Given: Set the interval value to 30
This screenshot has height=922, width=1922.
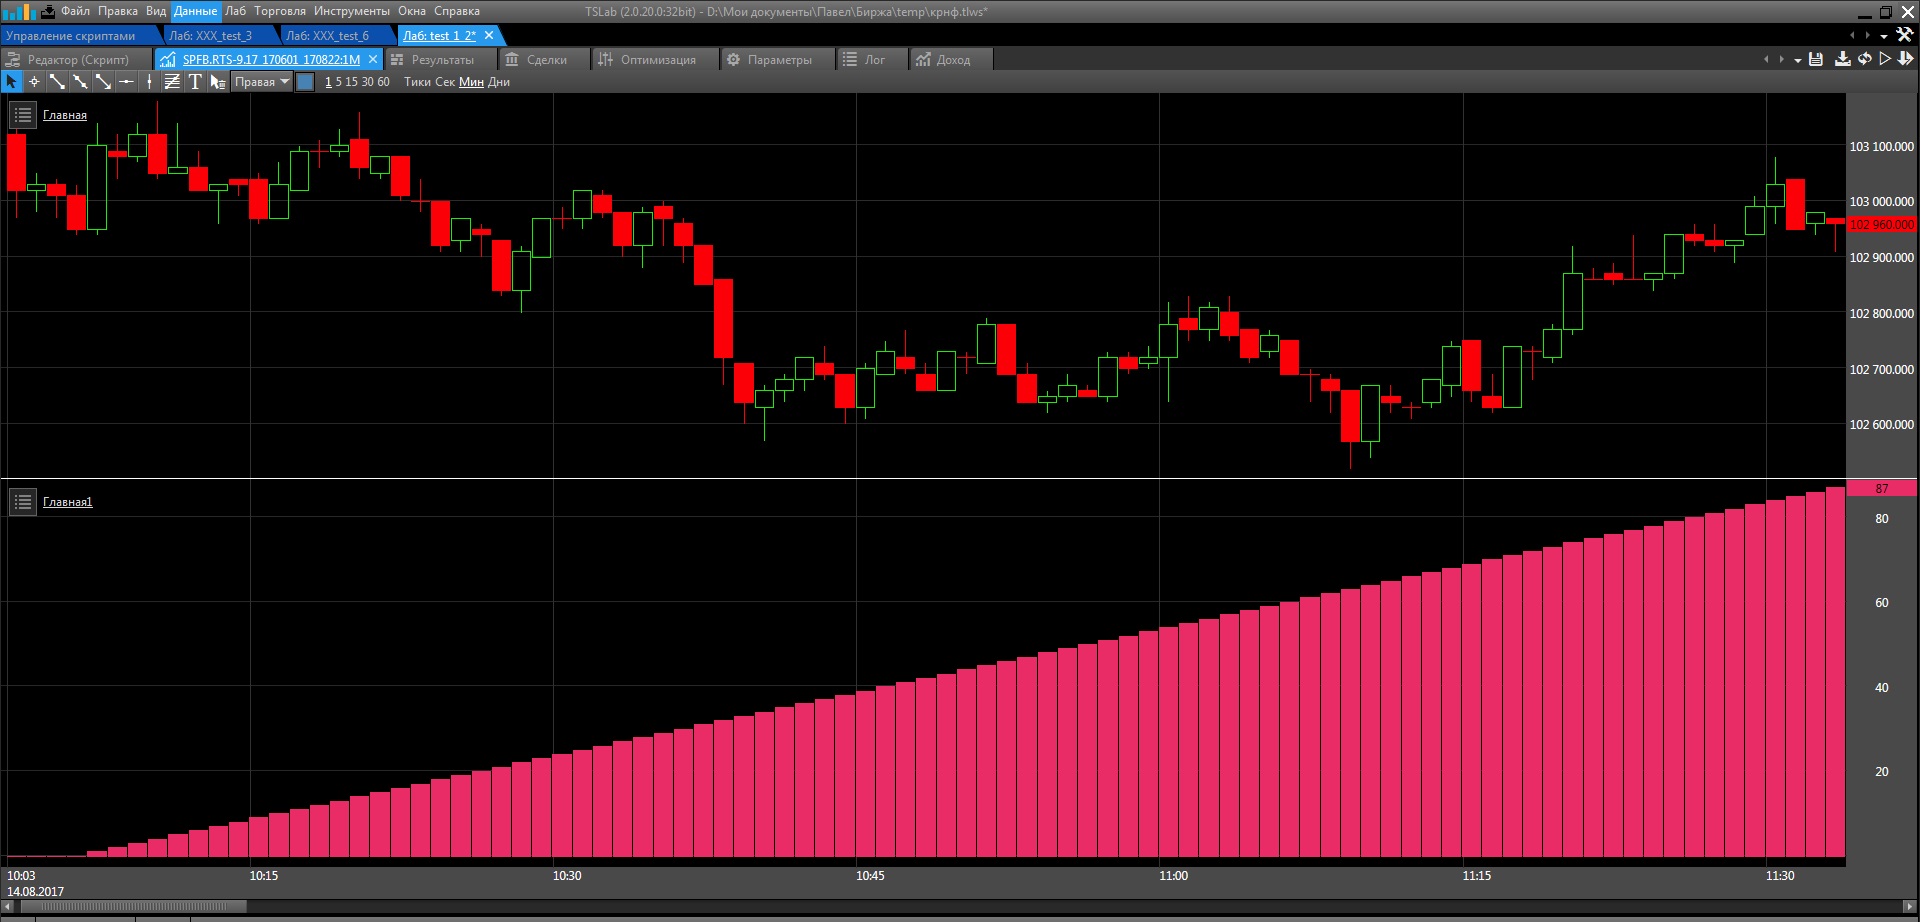Looking at the screenshot, I should [x=367, y=82].
